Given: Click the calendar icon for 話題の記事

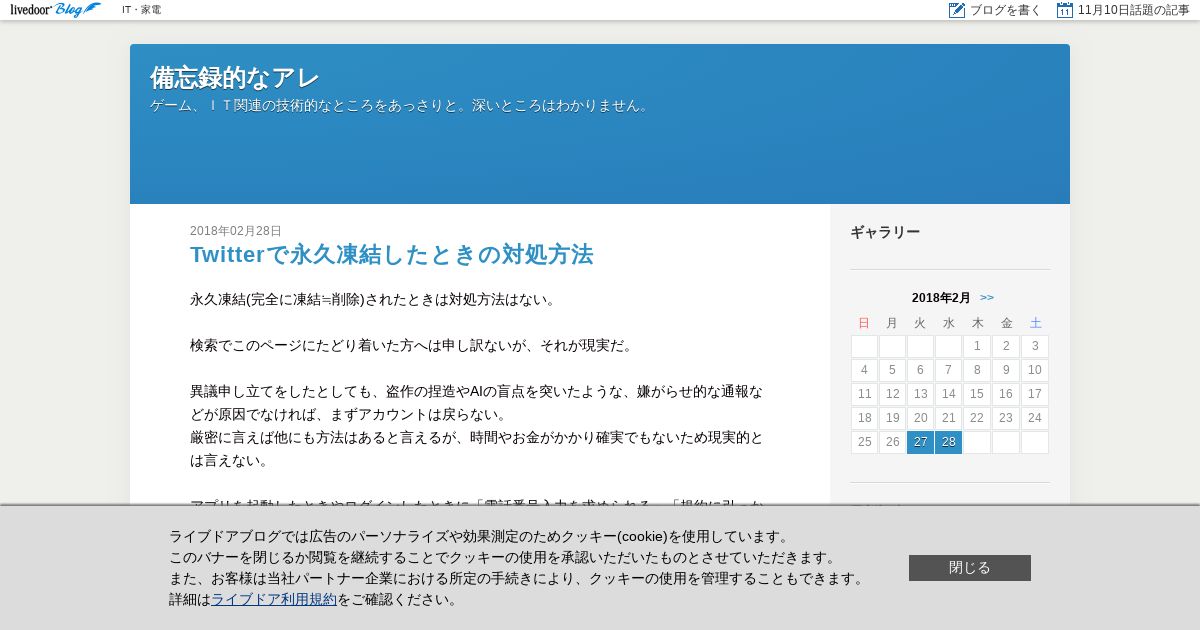Looking at the screenshot, I should 1065,10.
